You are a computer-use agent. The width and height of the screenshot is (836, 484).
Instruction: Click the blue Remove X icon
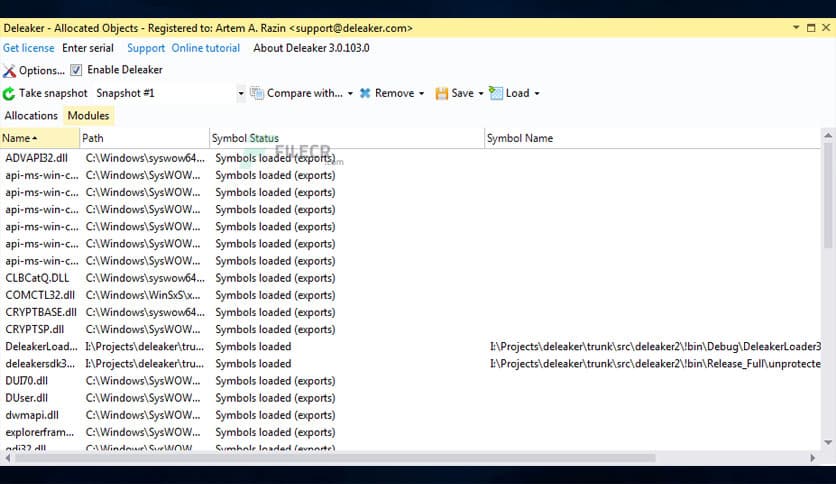tap(365, 93)
